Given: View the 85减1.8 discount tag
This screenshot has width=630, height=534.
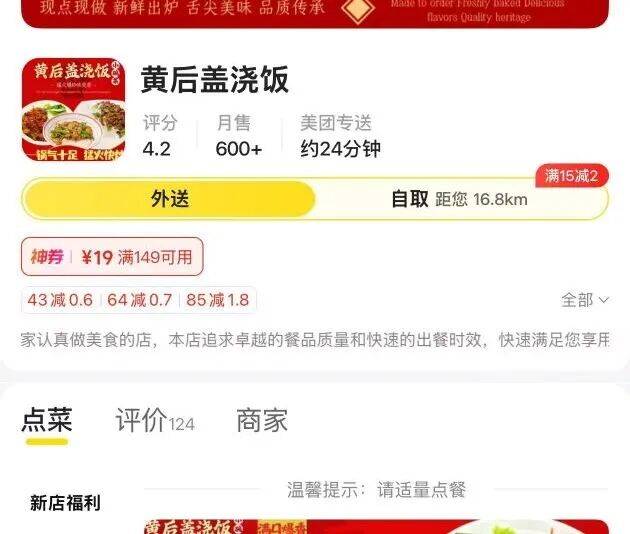Looking at the screenshot, I should 217,300.
